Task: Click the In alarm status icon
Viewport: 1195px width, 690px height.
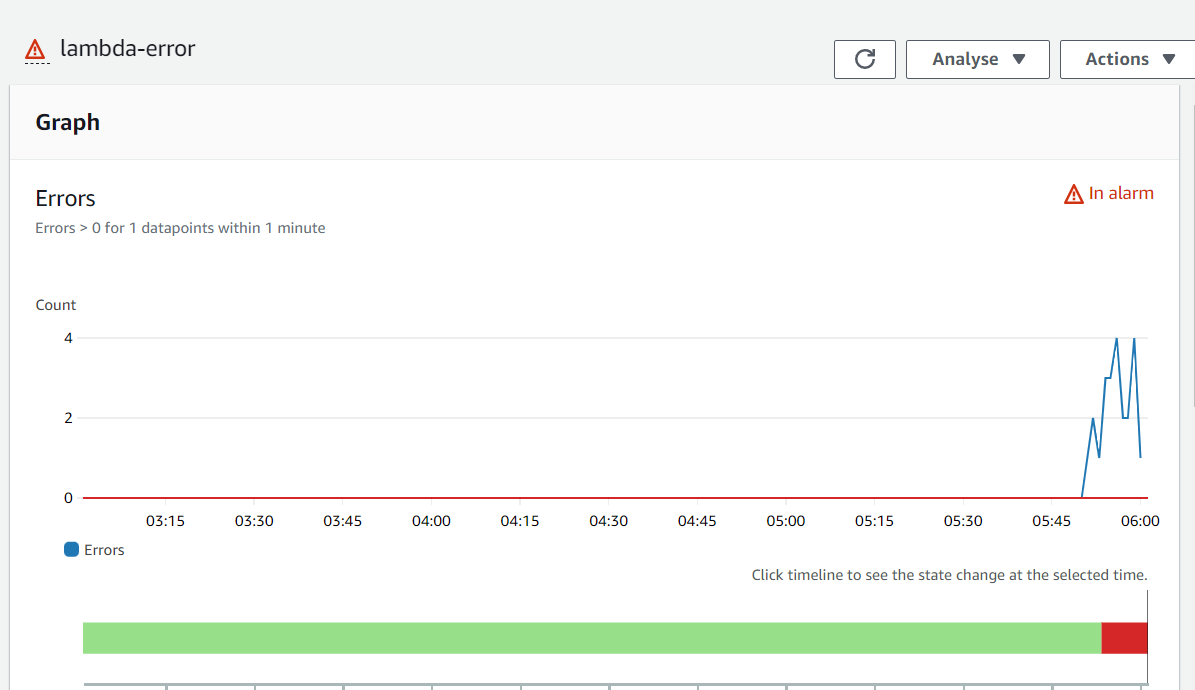Action: (1073, 194)
